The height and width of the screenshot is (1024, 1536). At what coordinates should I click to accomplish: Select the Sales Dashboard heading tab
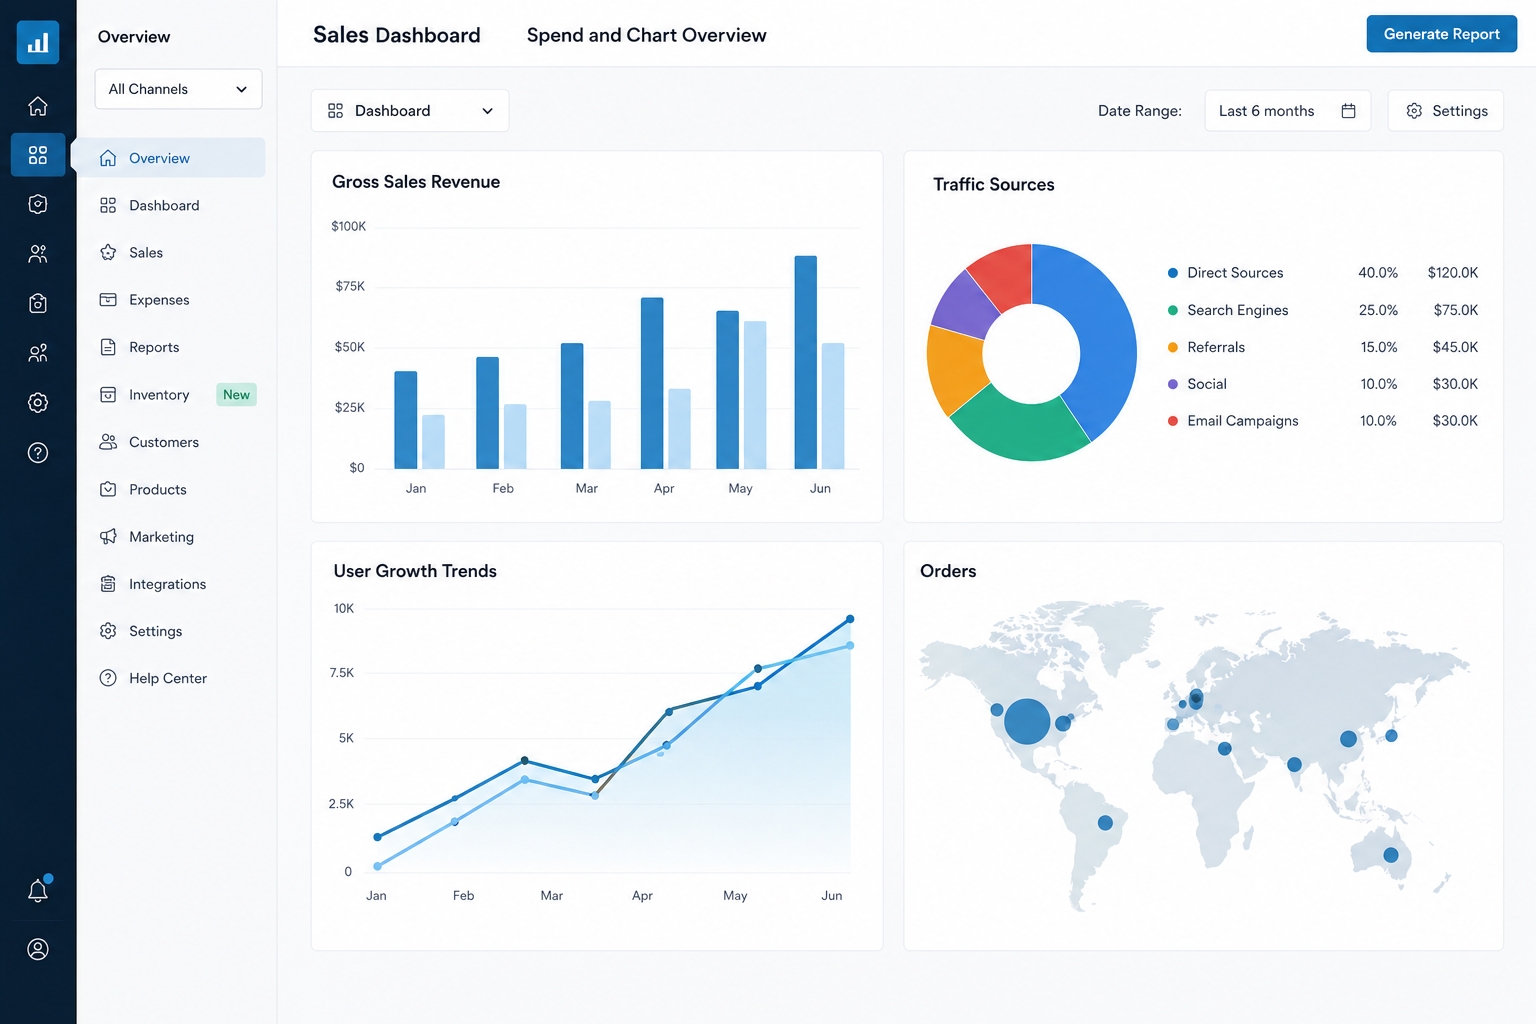[x=397, y=35]
